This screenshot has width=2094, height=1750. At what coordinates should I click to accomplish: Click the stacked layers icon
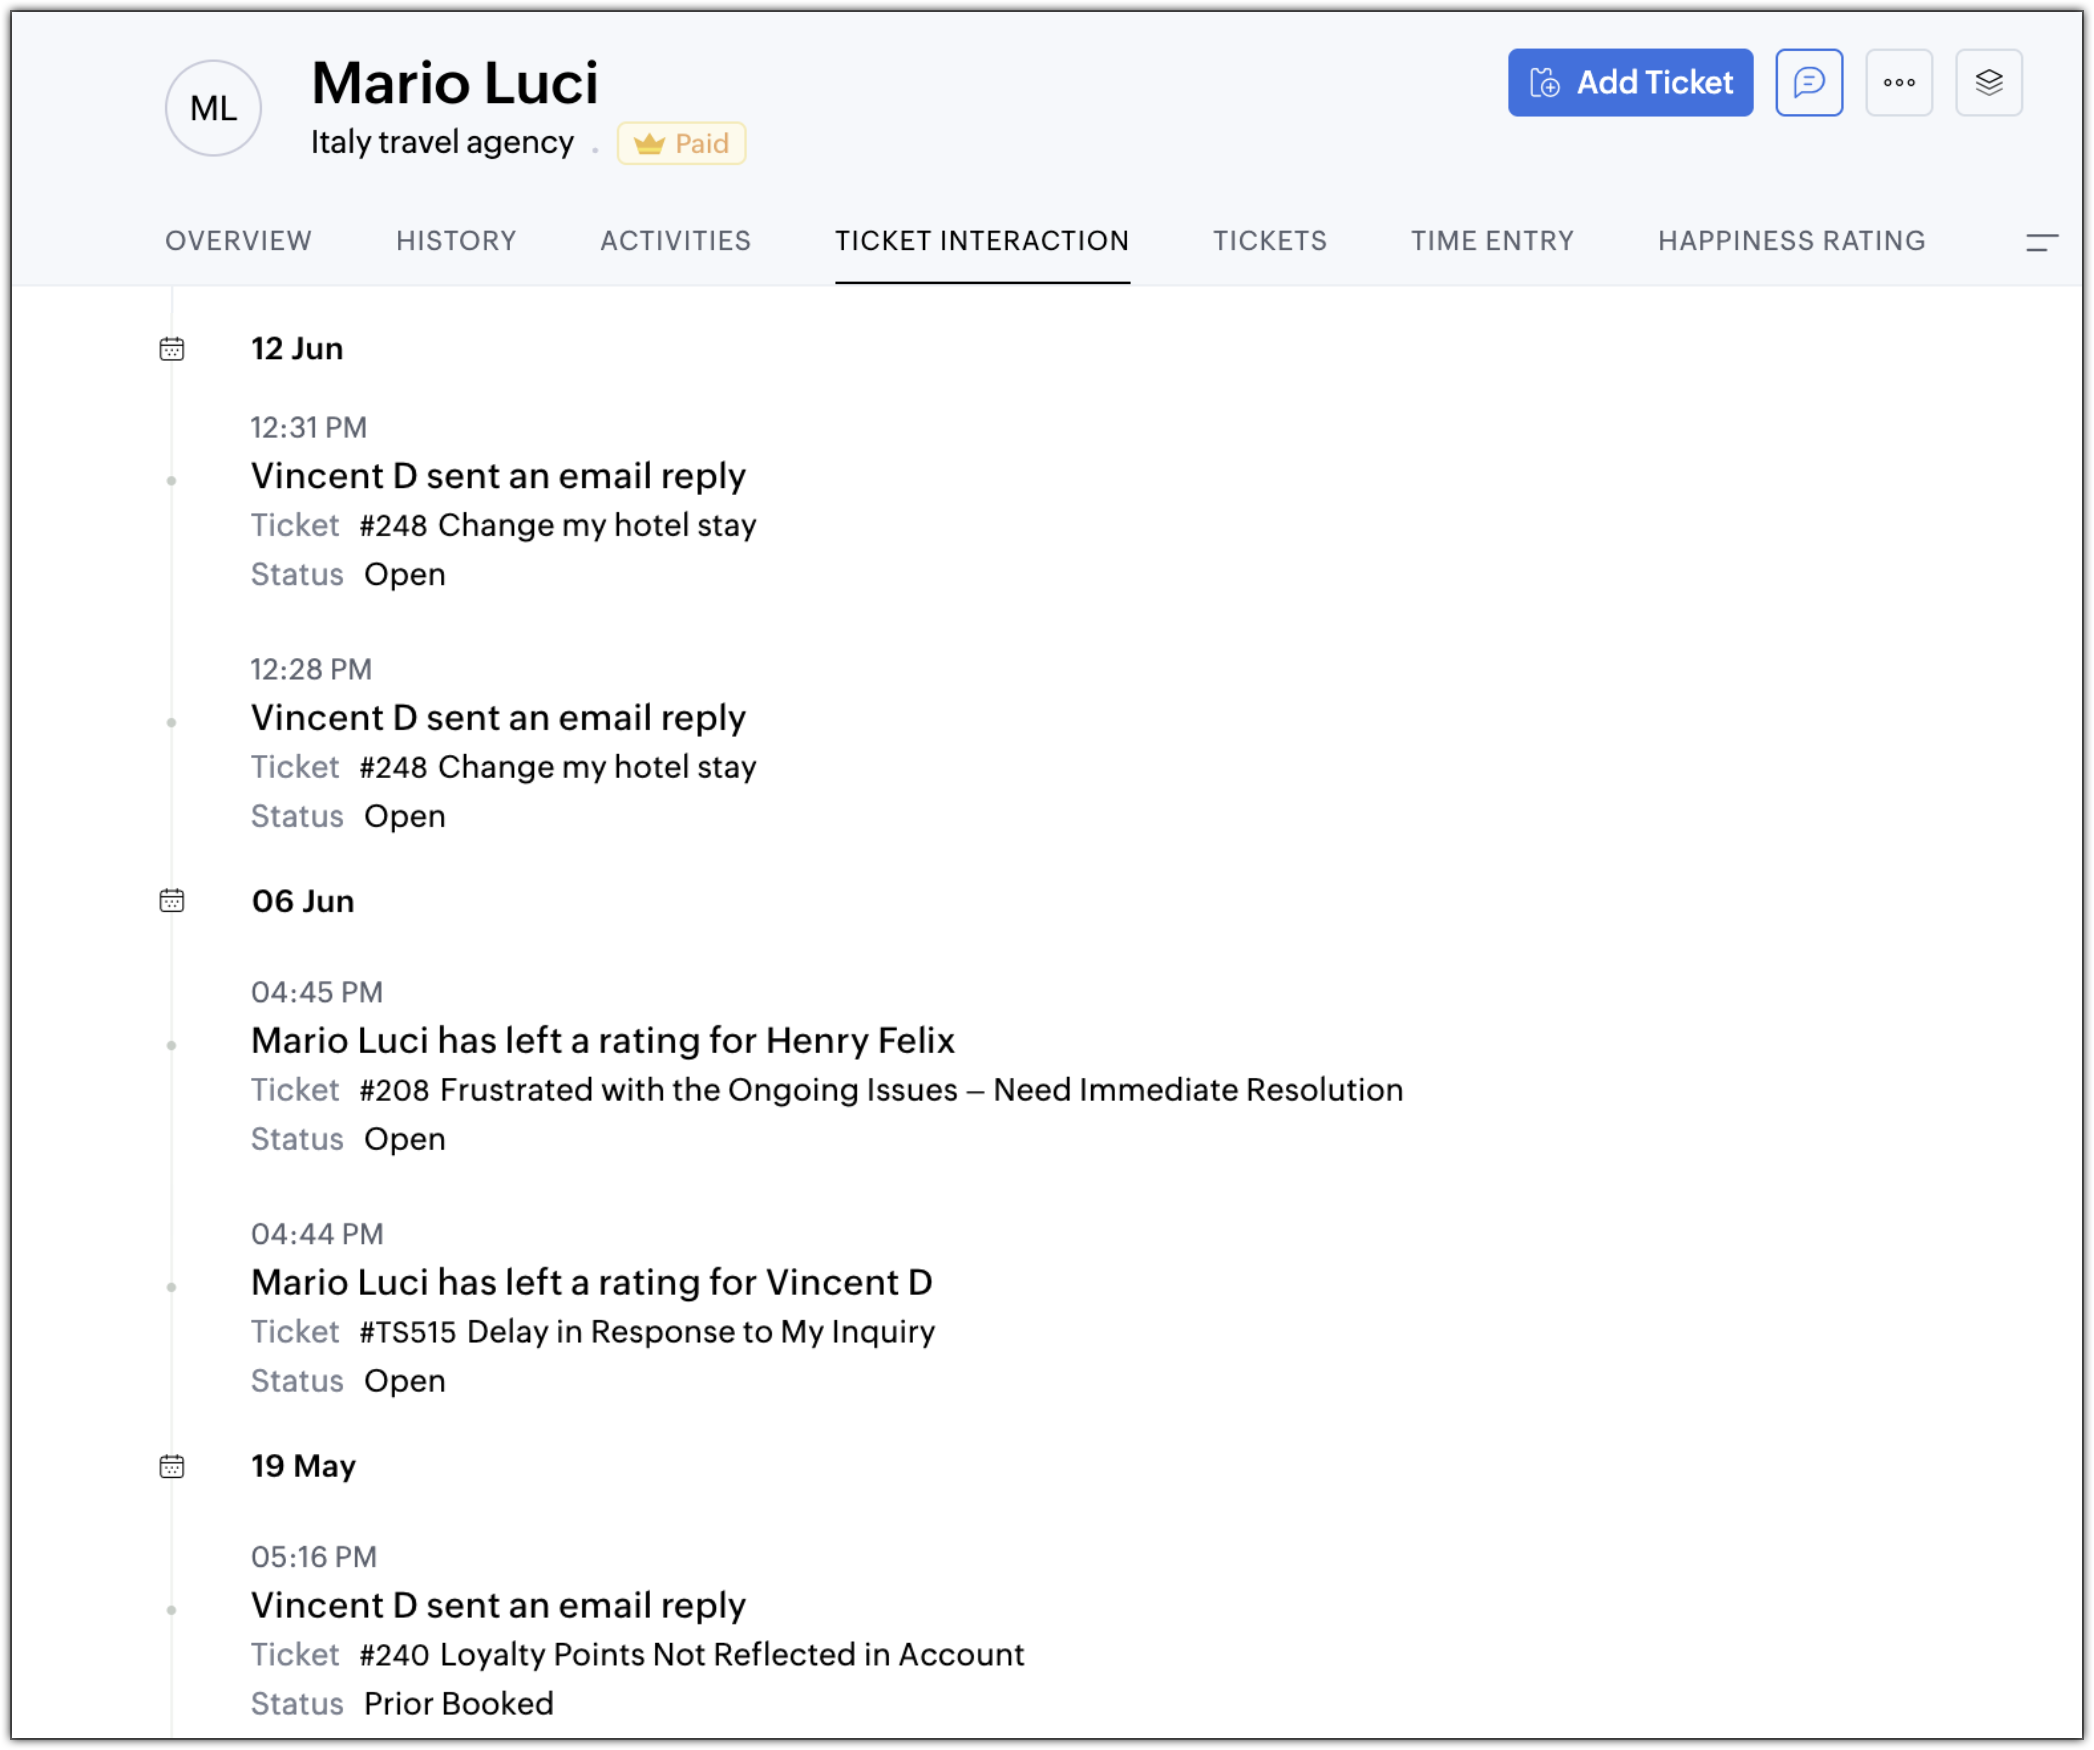click(1988, 83)
